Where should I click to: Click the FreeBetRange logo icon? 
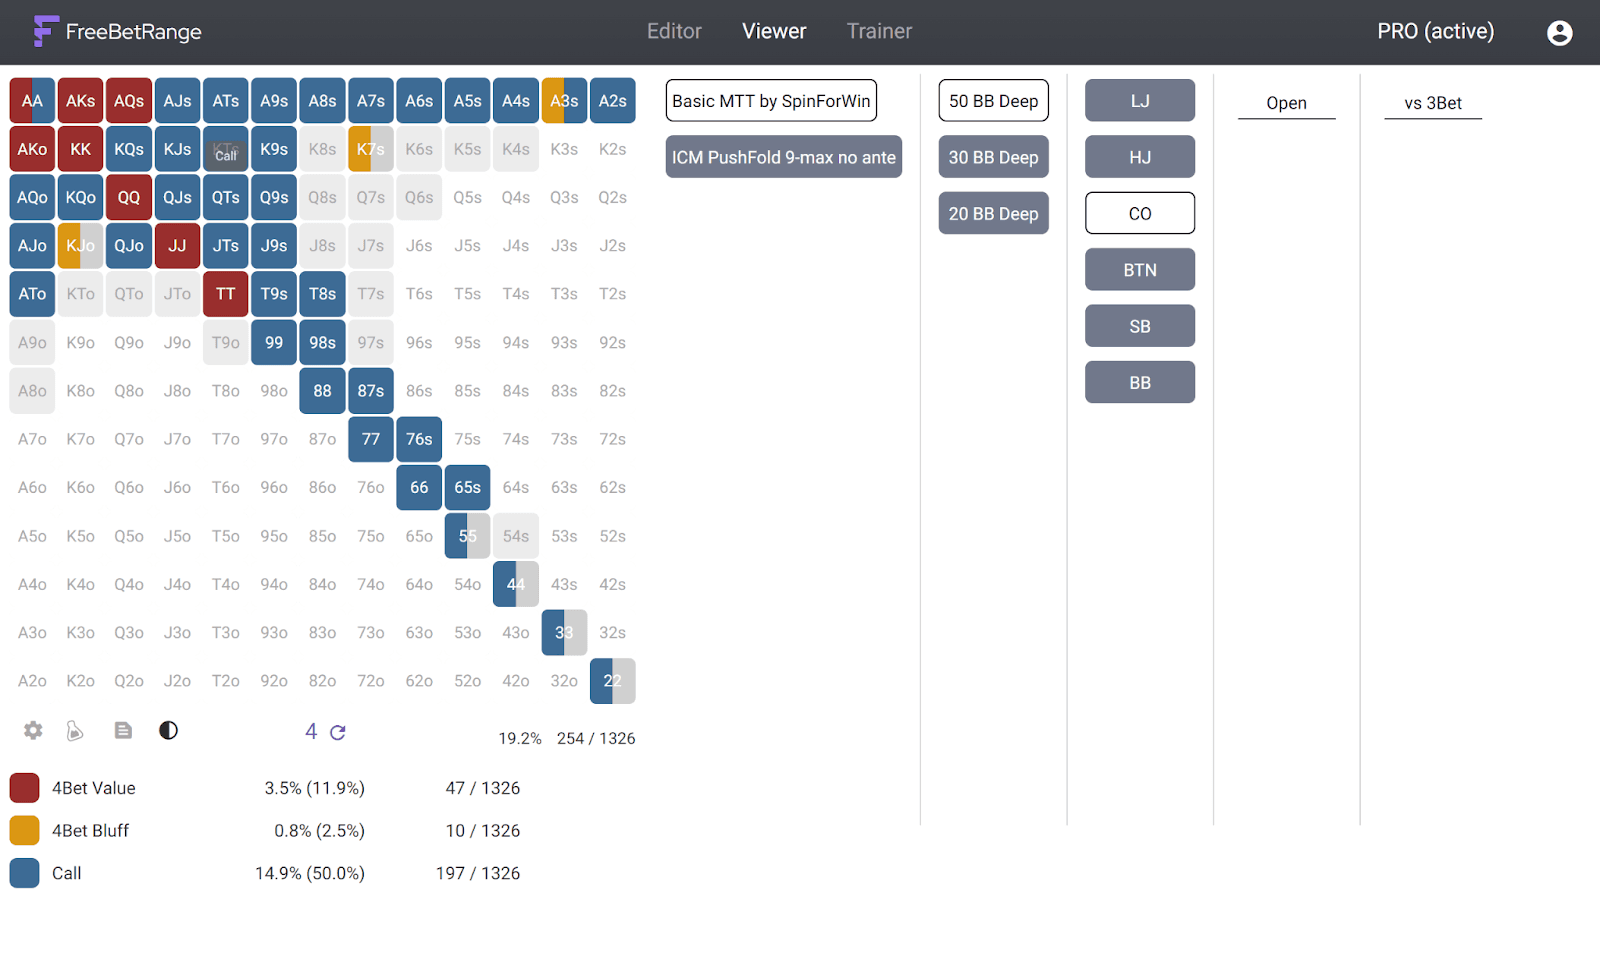45,31
